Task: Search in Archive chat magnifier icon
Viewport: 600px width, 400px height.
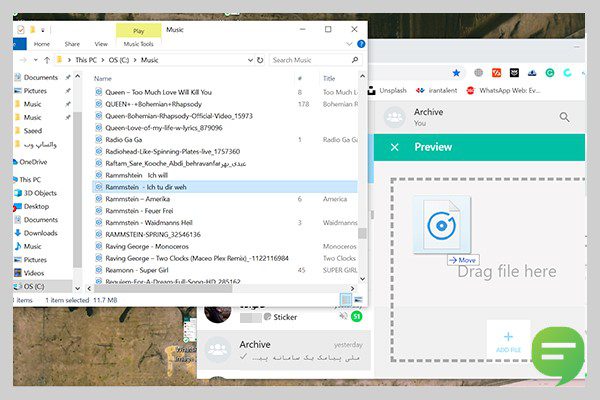Action: click(x=564, y=117)
